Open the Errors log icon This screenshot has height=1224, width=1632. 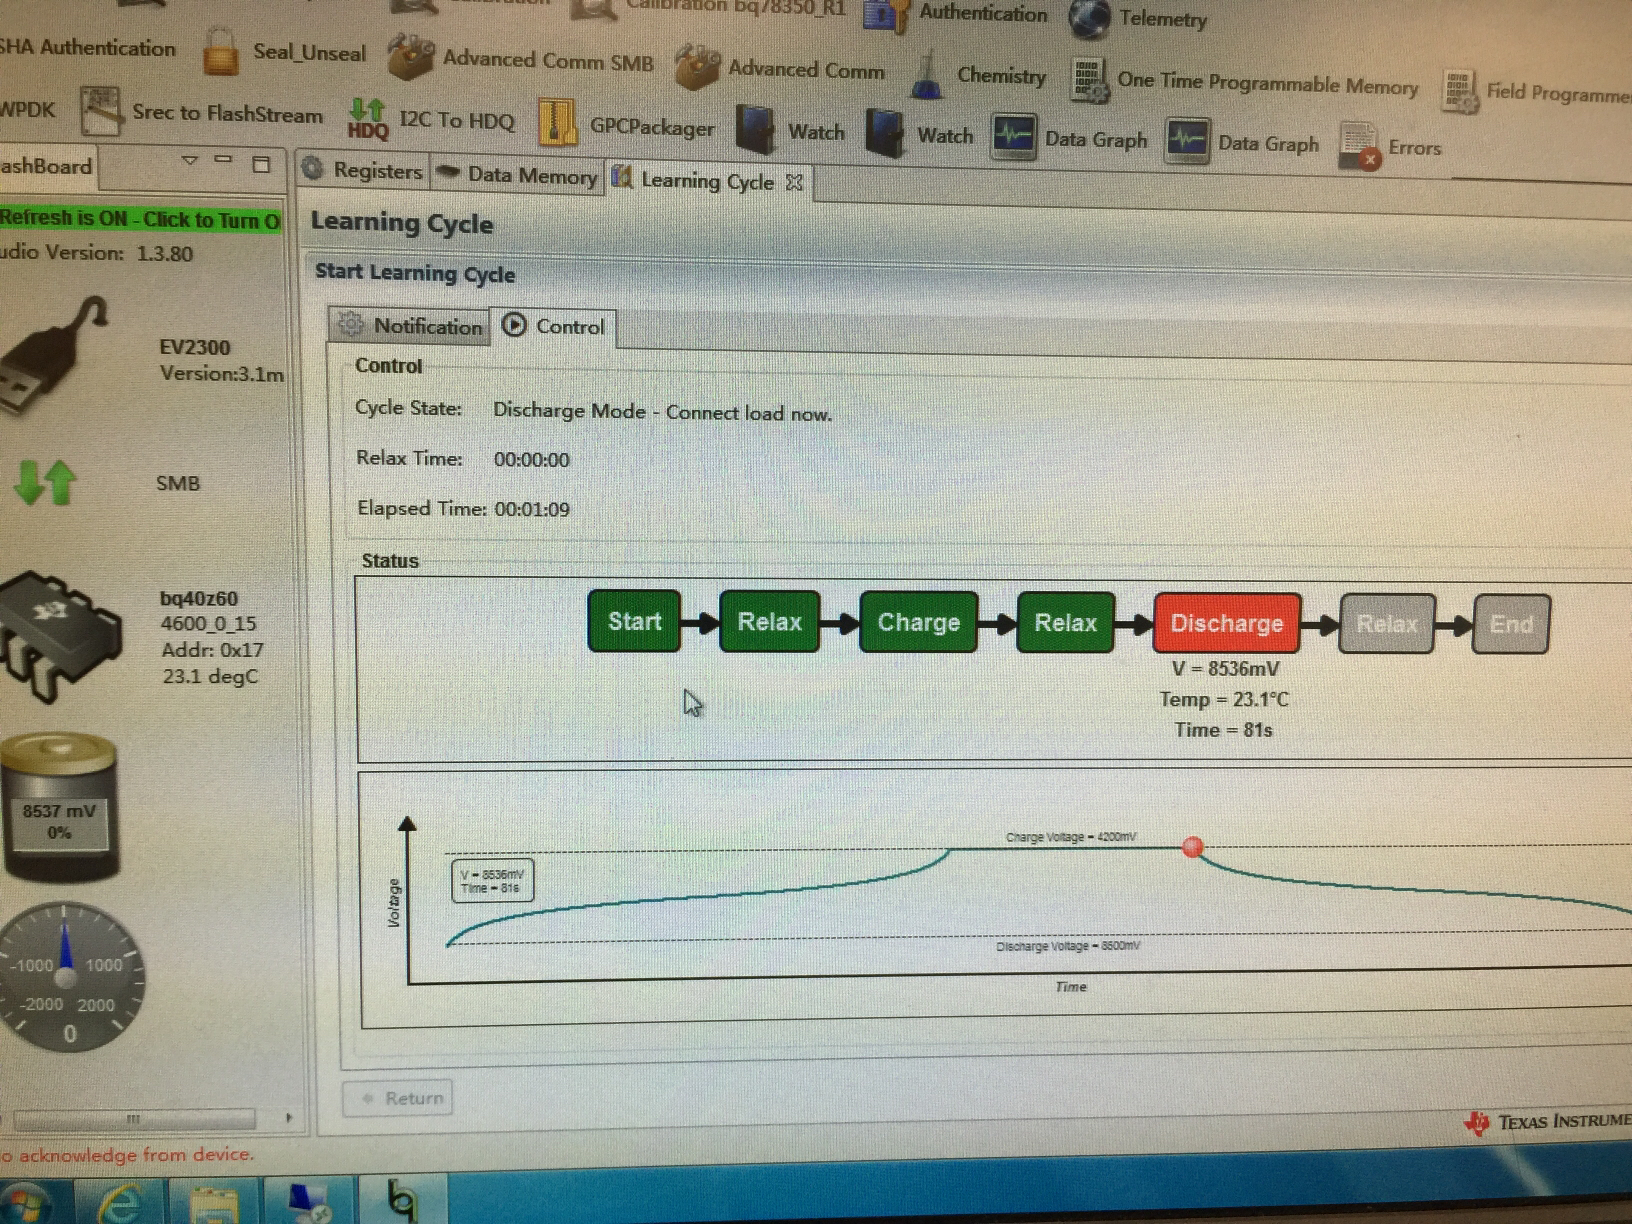(1360, 146)
